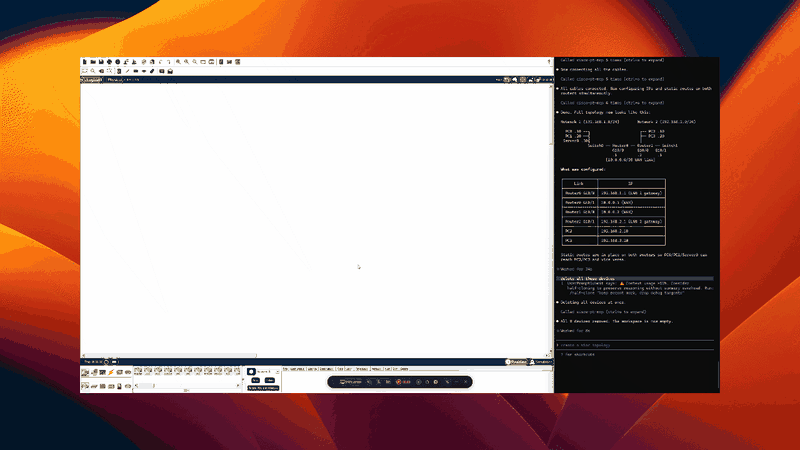Click workspace horizontal scrollbar thumb

click(170, 355)
